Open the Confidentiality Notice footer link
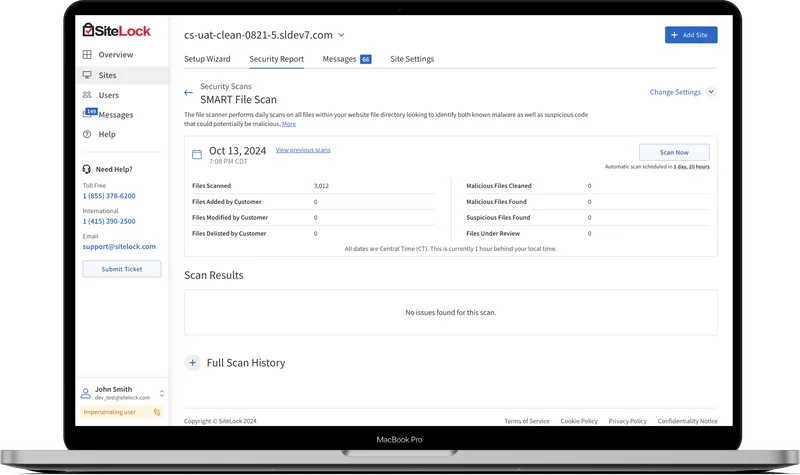800x475 pixels. click(x=687, y=421)
